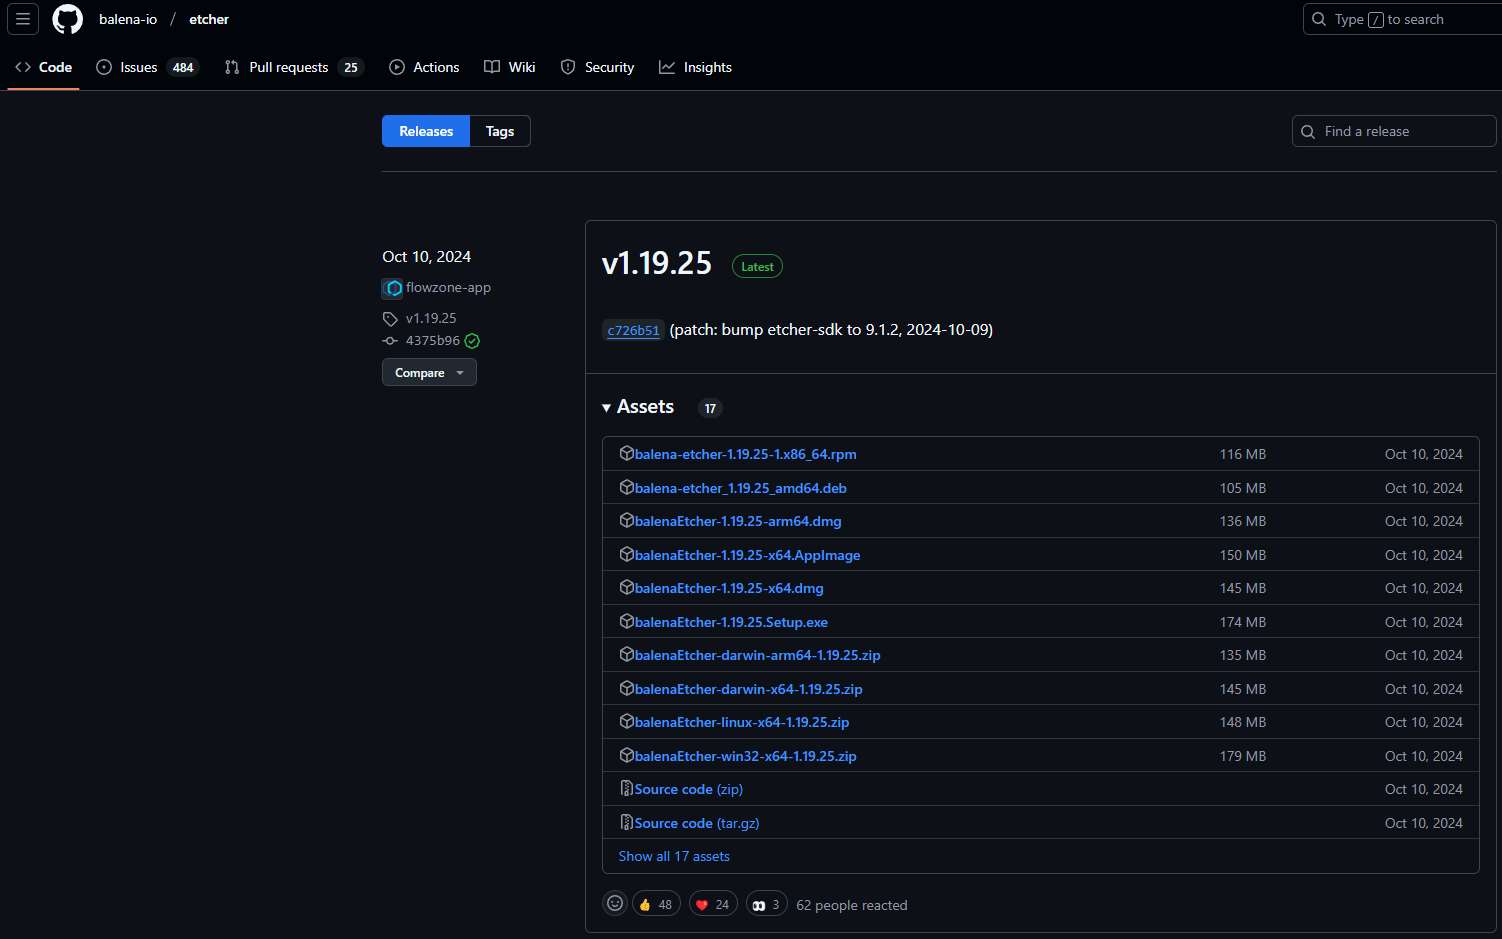
Task: Download balena-etcher_1.19.25_amd64.deb
Action: click(740, 488)
